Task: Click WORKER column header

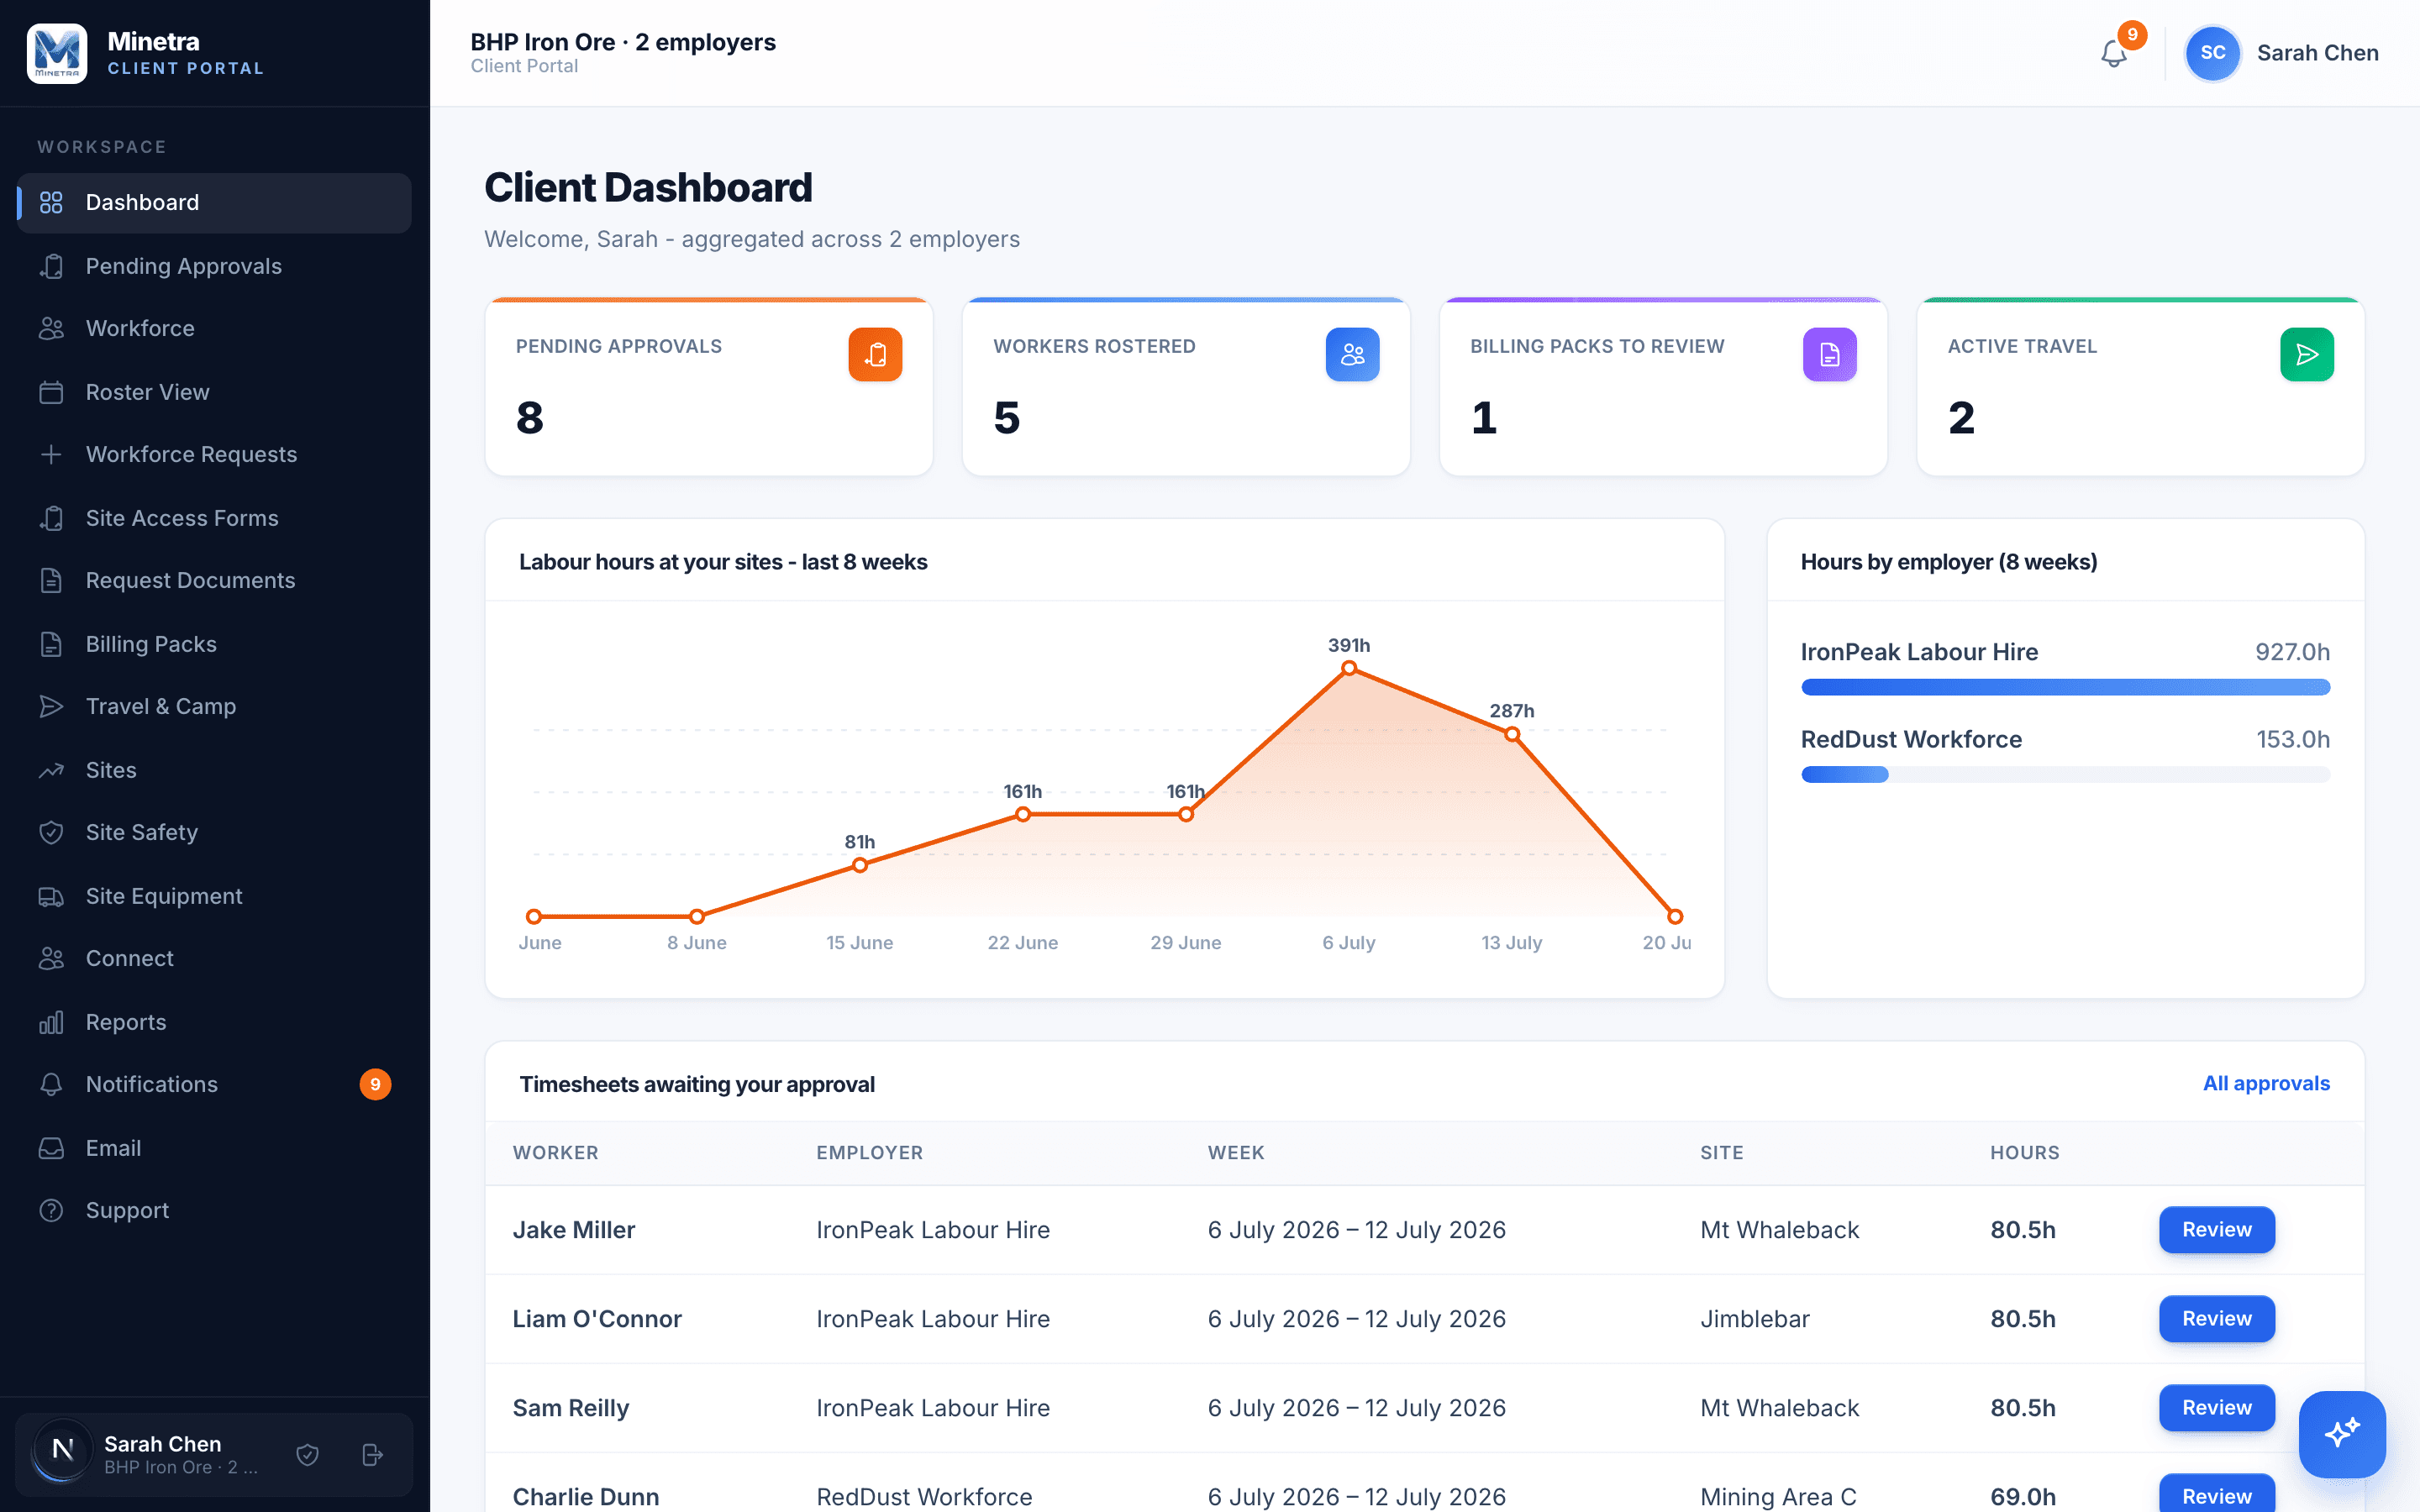Action: point(555,1153)
